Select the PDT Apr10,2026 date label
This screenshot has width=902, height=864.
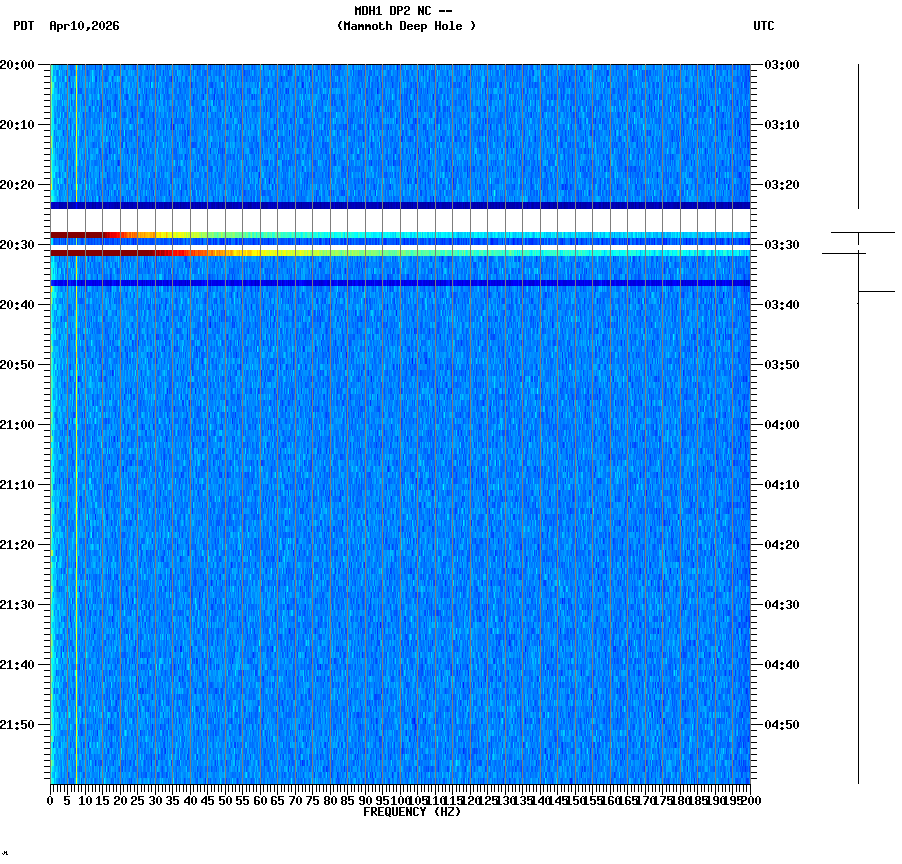(65, 27)
